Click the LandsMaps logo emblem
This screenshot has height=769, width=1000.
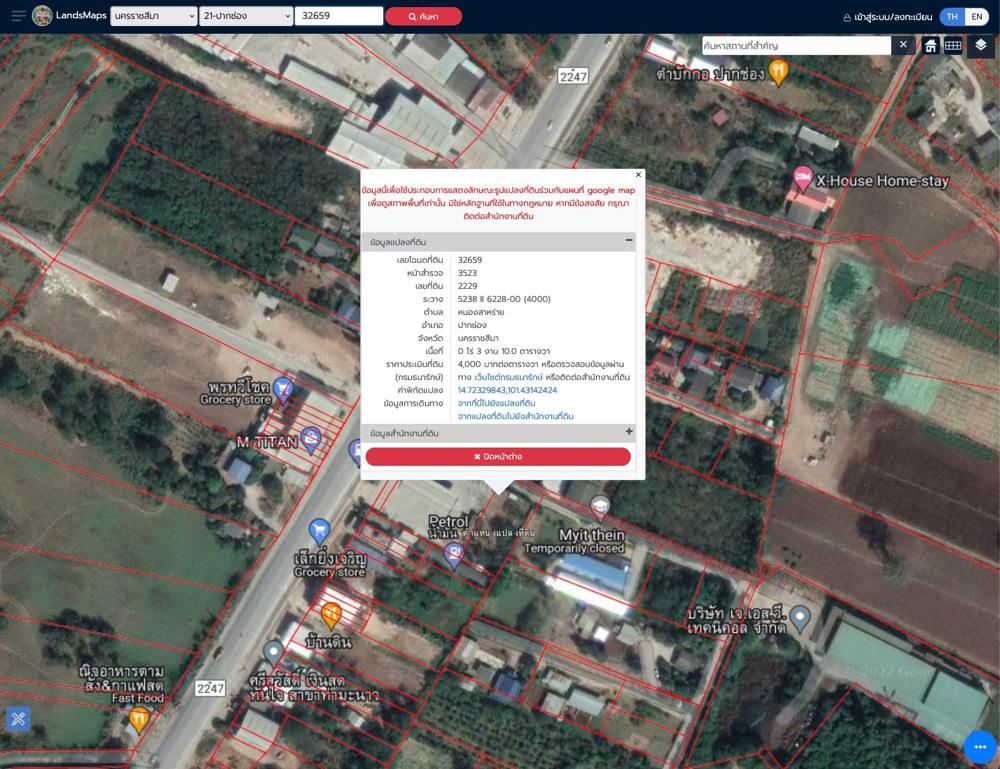(42, 16)
